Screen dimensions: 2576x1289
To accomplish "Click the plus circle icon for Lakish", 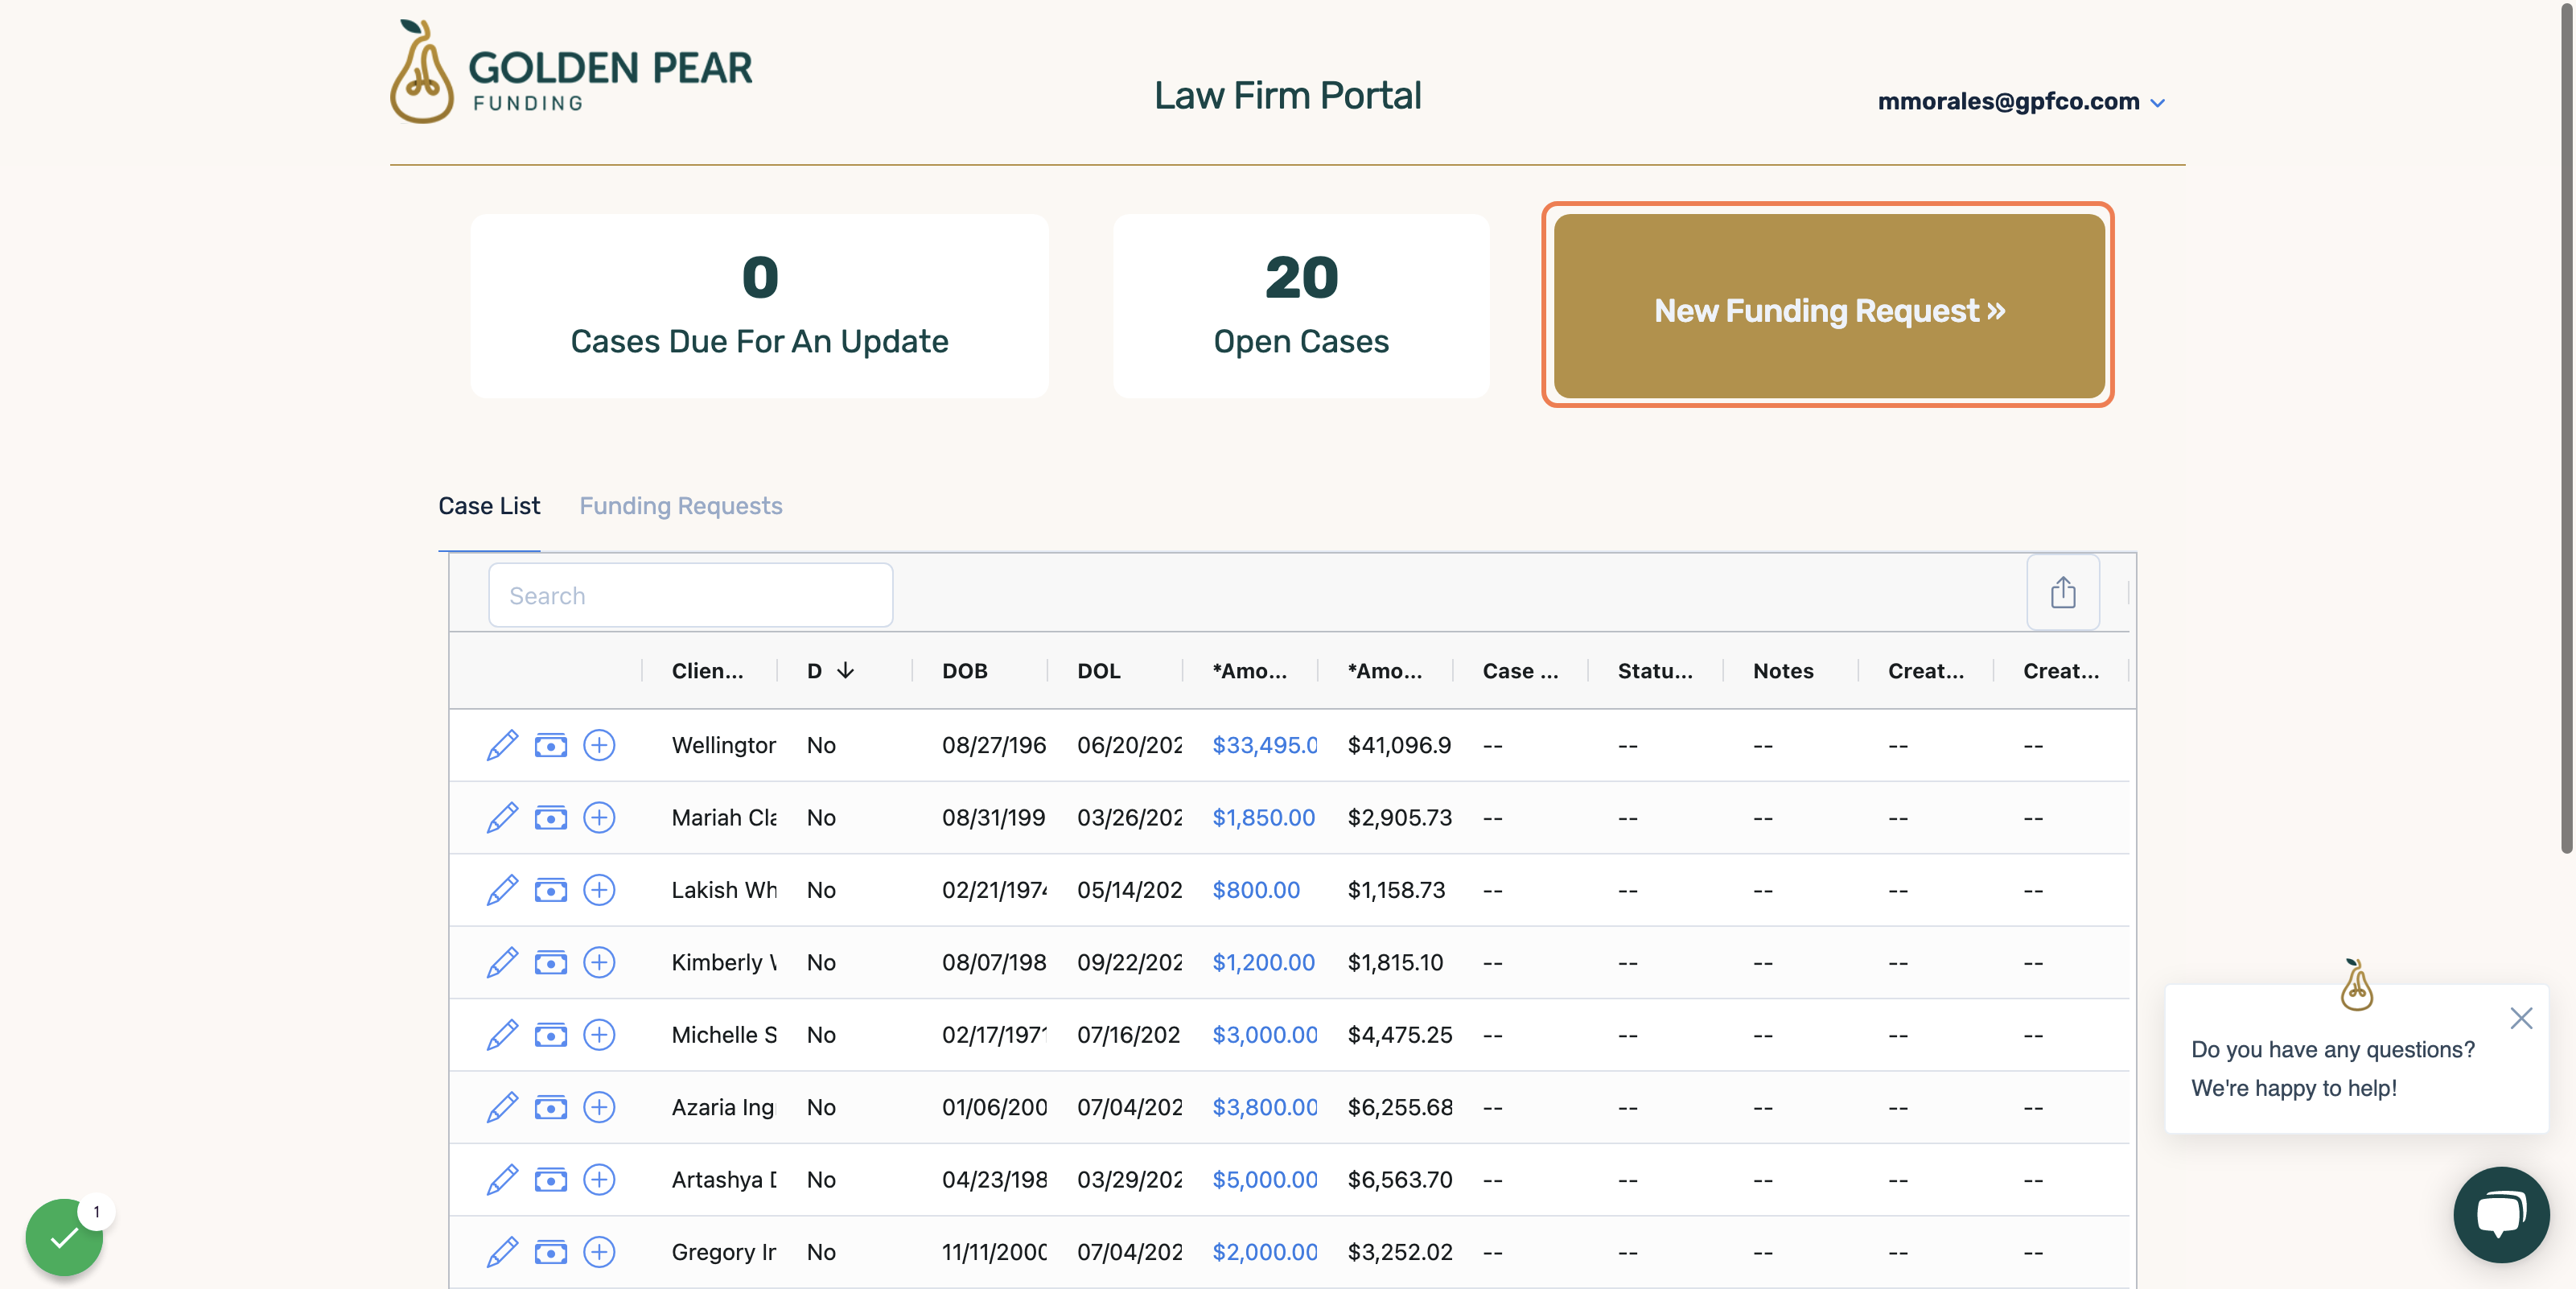I will [x=599, y=890].
